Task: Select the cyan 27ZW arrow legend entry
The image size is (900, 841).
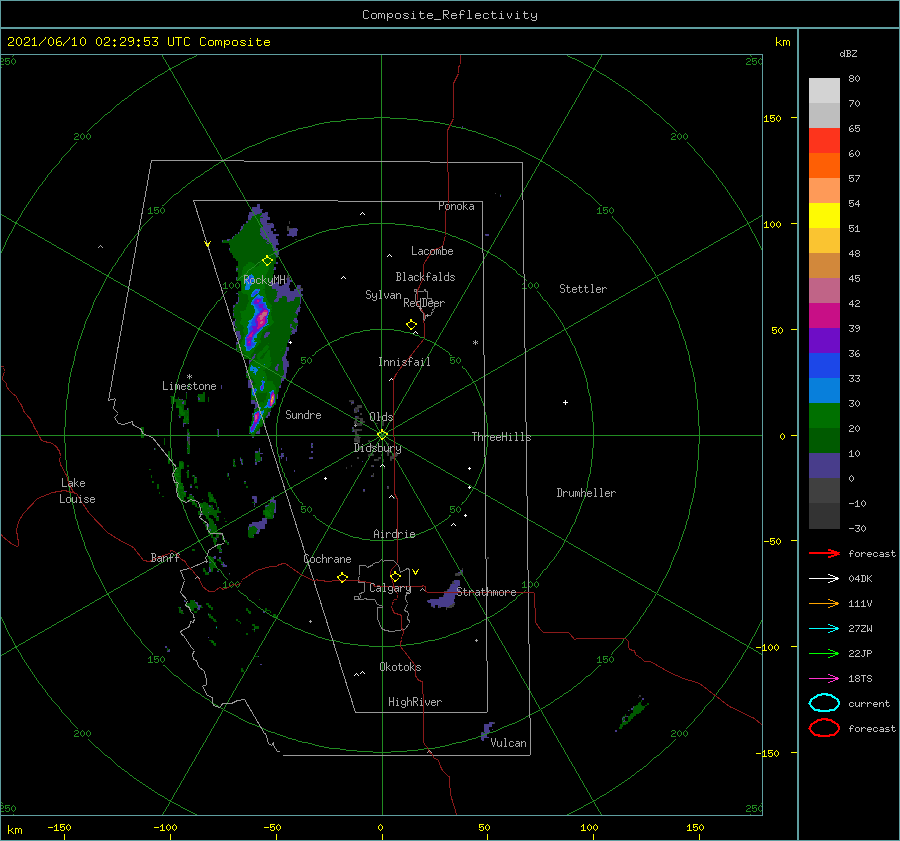Action: tap(824, 629)
